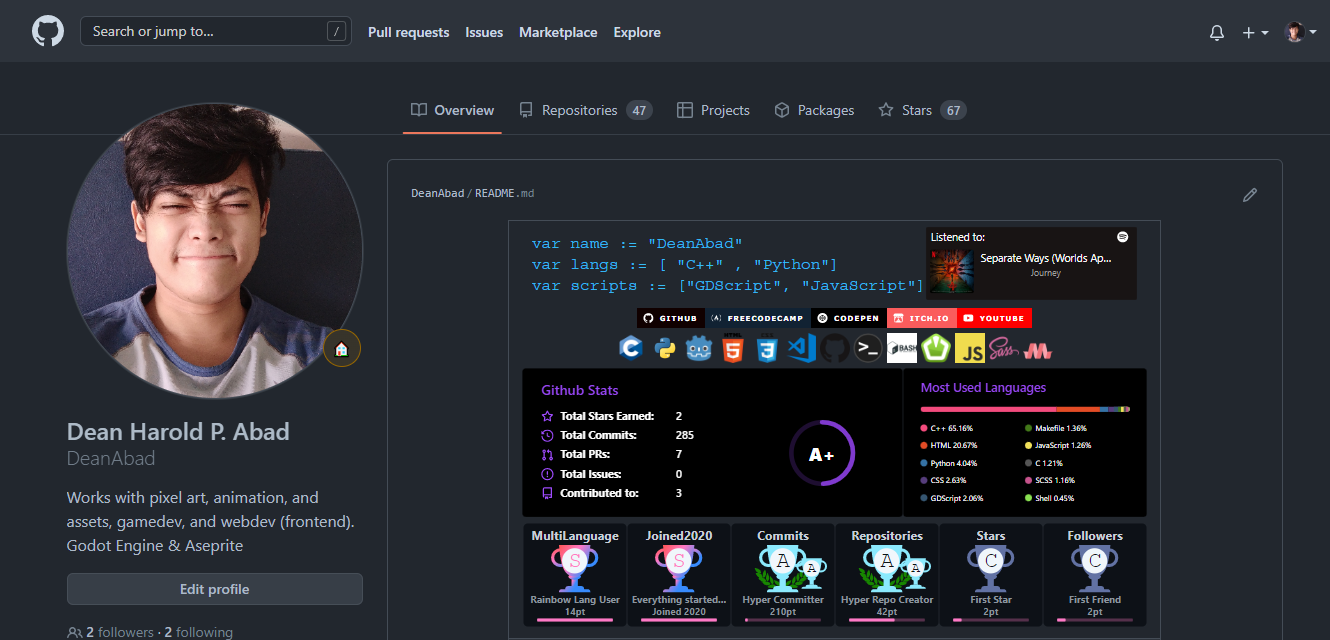Click the CODEPEN badge

848,318
